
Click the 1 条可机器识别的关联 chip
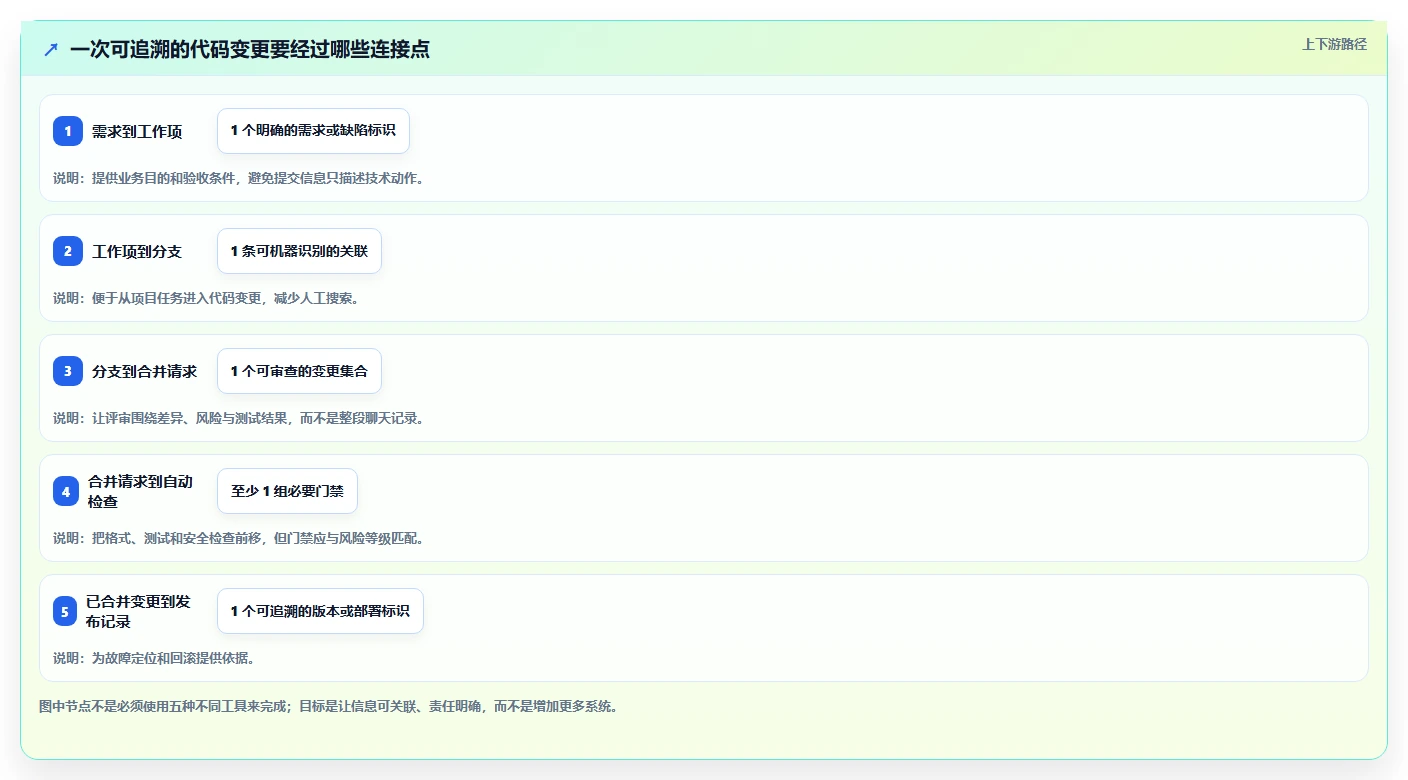pyautogui.click(x=299, y=251)
